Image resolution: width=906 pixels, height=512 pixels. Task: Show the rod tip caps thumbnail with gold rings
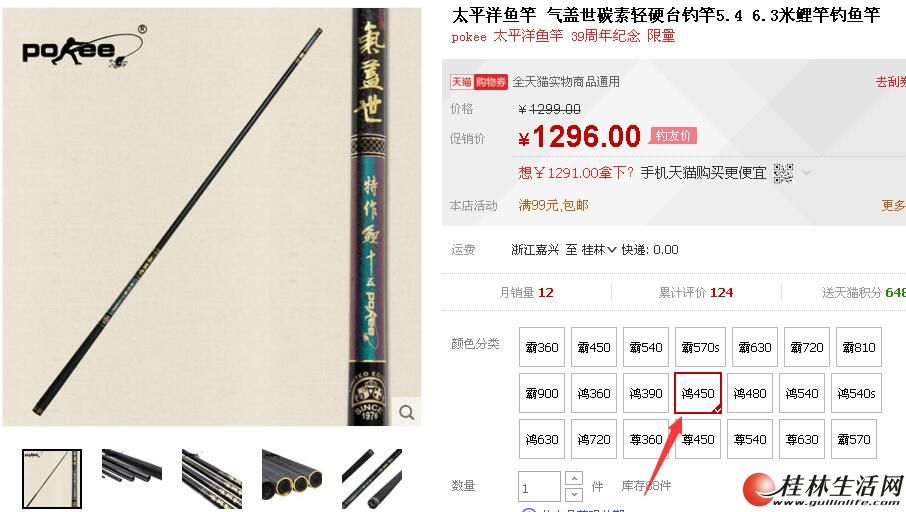click(x=292, y=478)
